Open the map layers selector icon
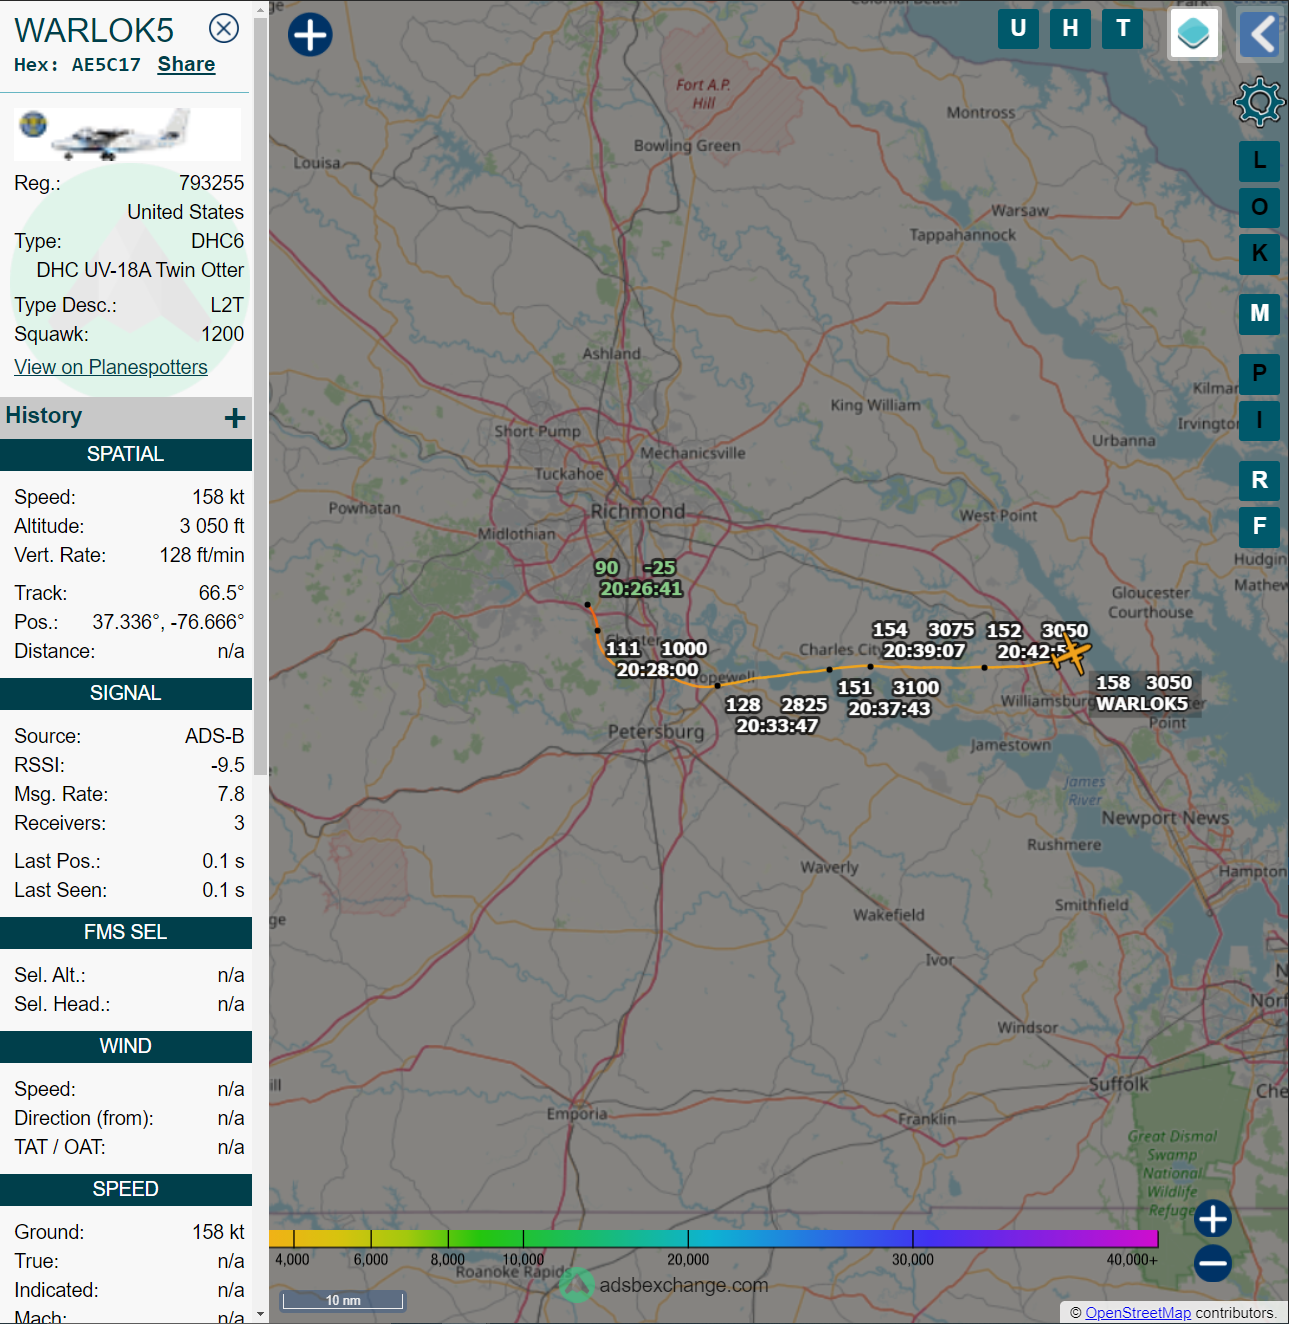The image size is (1289, 1324). [x=1194, y=33]
